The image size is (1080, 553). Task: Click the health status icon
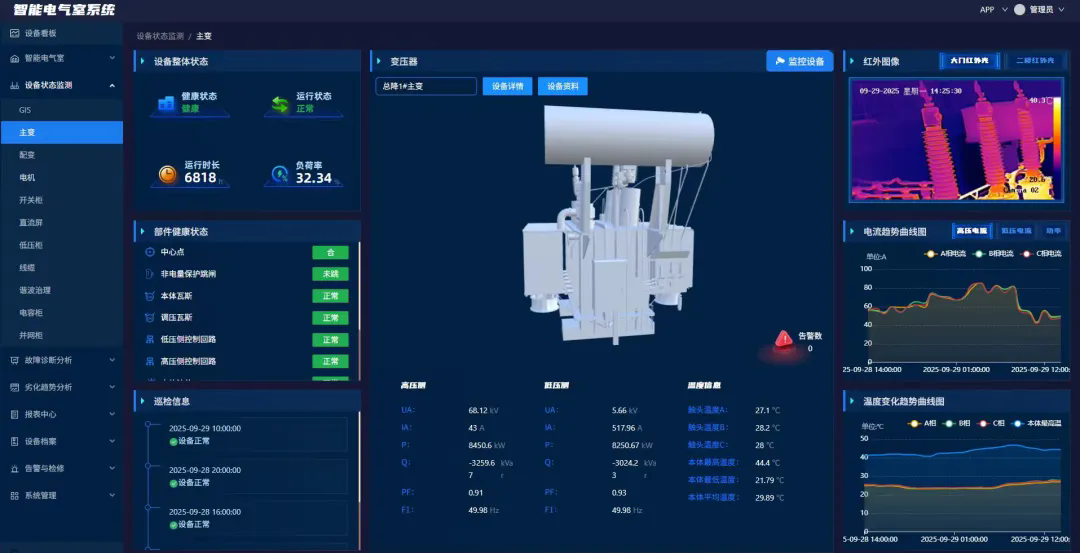(165, 103)
